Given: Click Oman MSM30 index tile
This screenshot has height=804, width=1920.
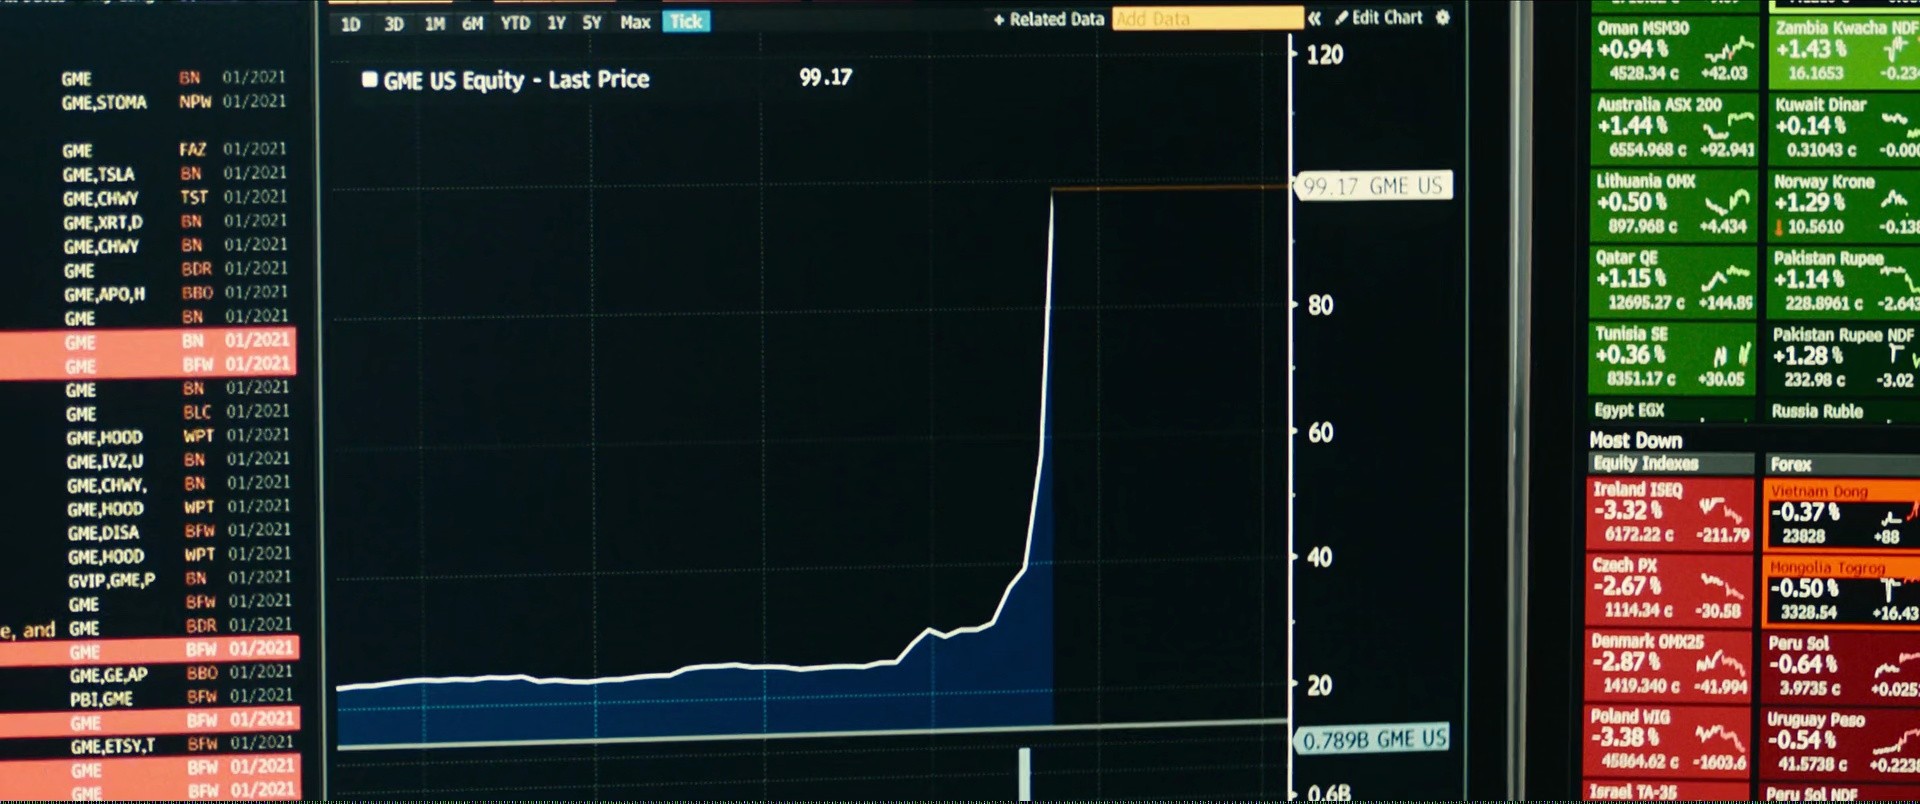Looking at the screenshot, I should [x=1674, y=51].
